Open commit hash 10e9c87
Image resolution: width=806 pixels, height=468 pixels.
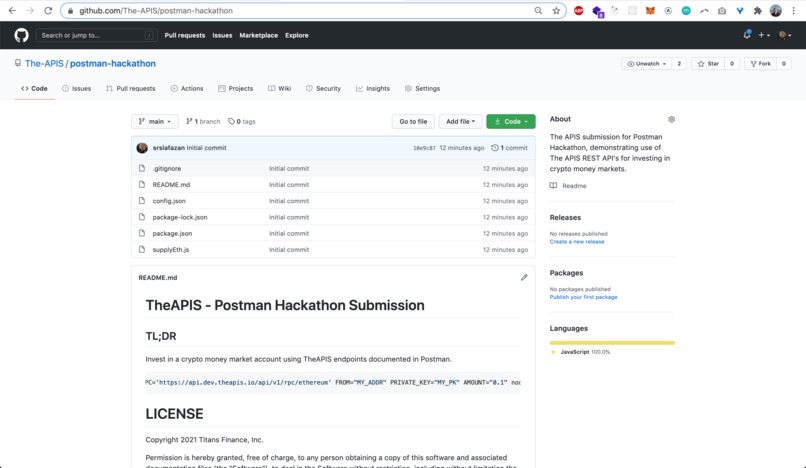pos(424,148)
